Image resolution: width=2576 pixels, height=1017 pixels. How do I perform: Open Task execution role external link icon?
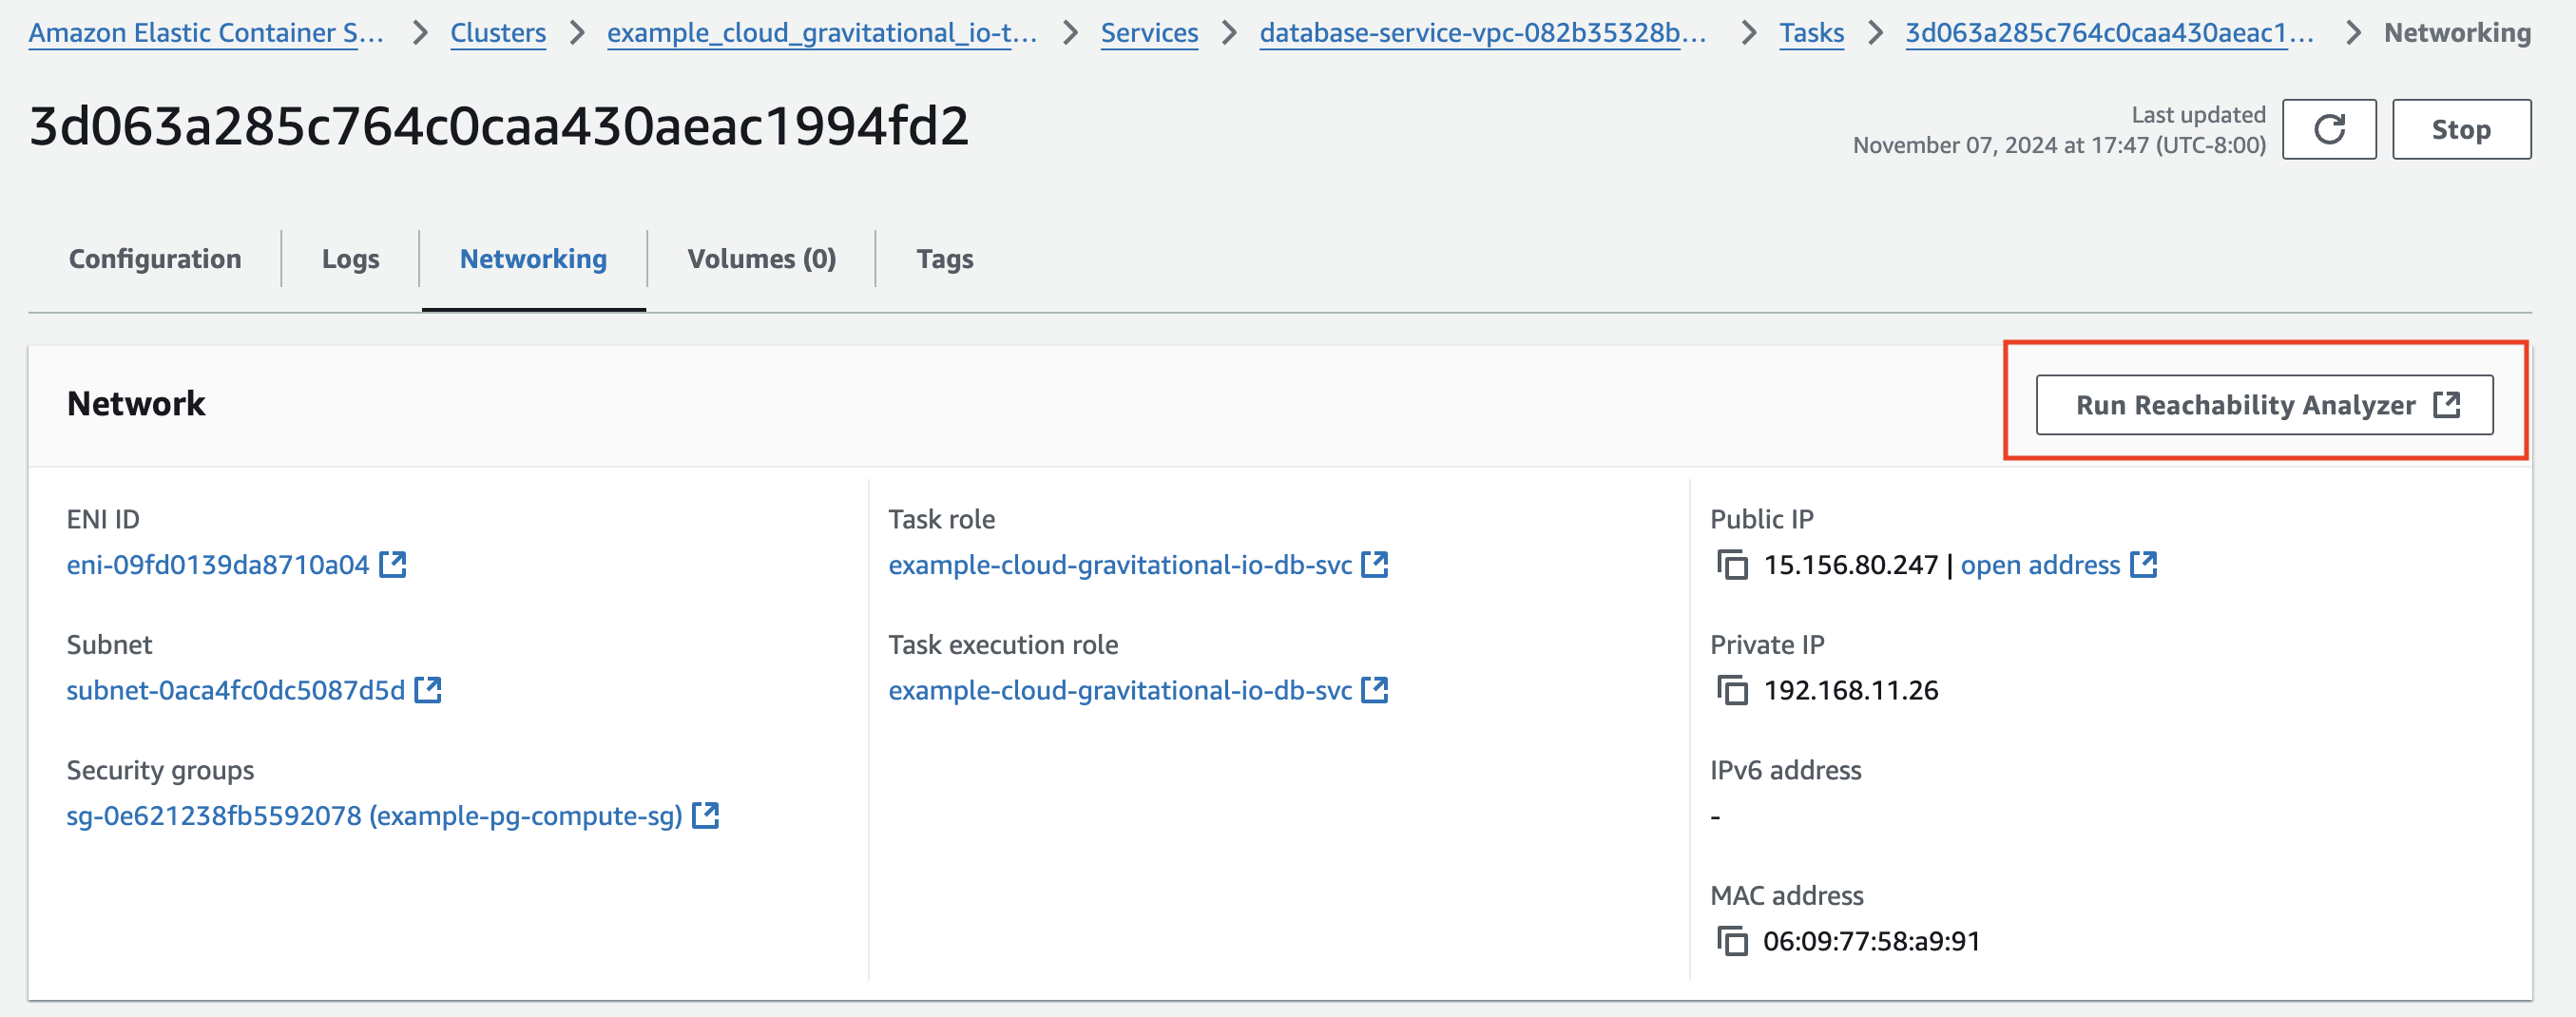(x=1376, y=690)
